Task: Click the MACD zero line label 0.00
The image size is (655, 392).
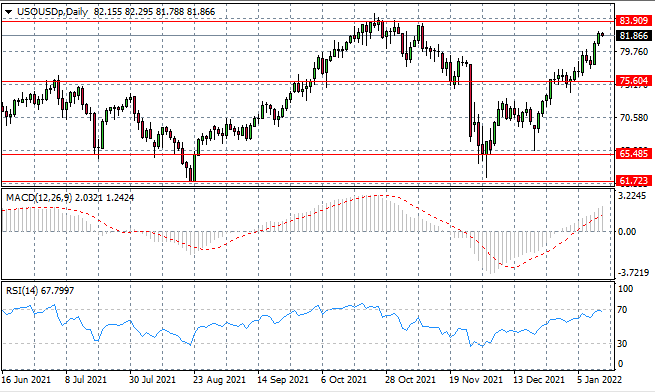Action: click(627, 232)
